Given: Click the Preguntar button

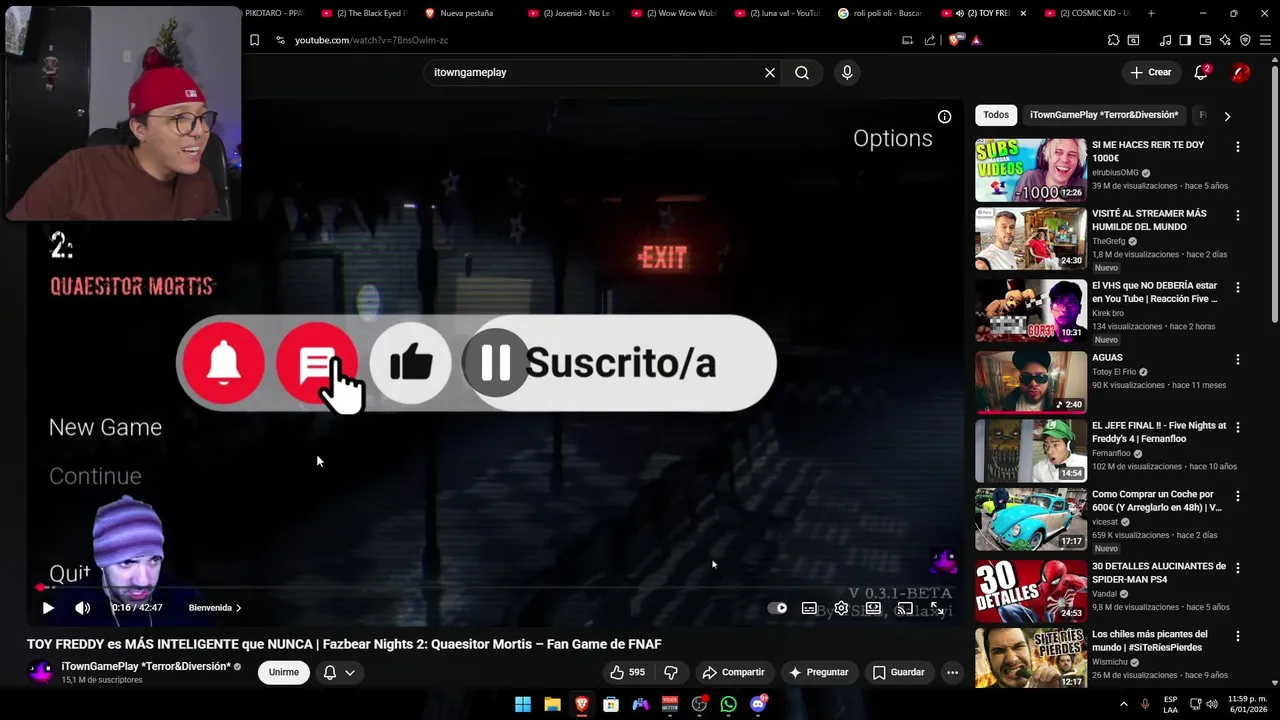Looking at the screenshot, I should tap(819, 672).
